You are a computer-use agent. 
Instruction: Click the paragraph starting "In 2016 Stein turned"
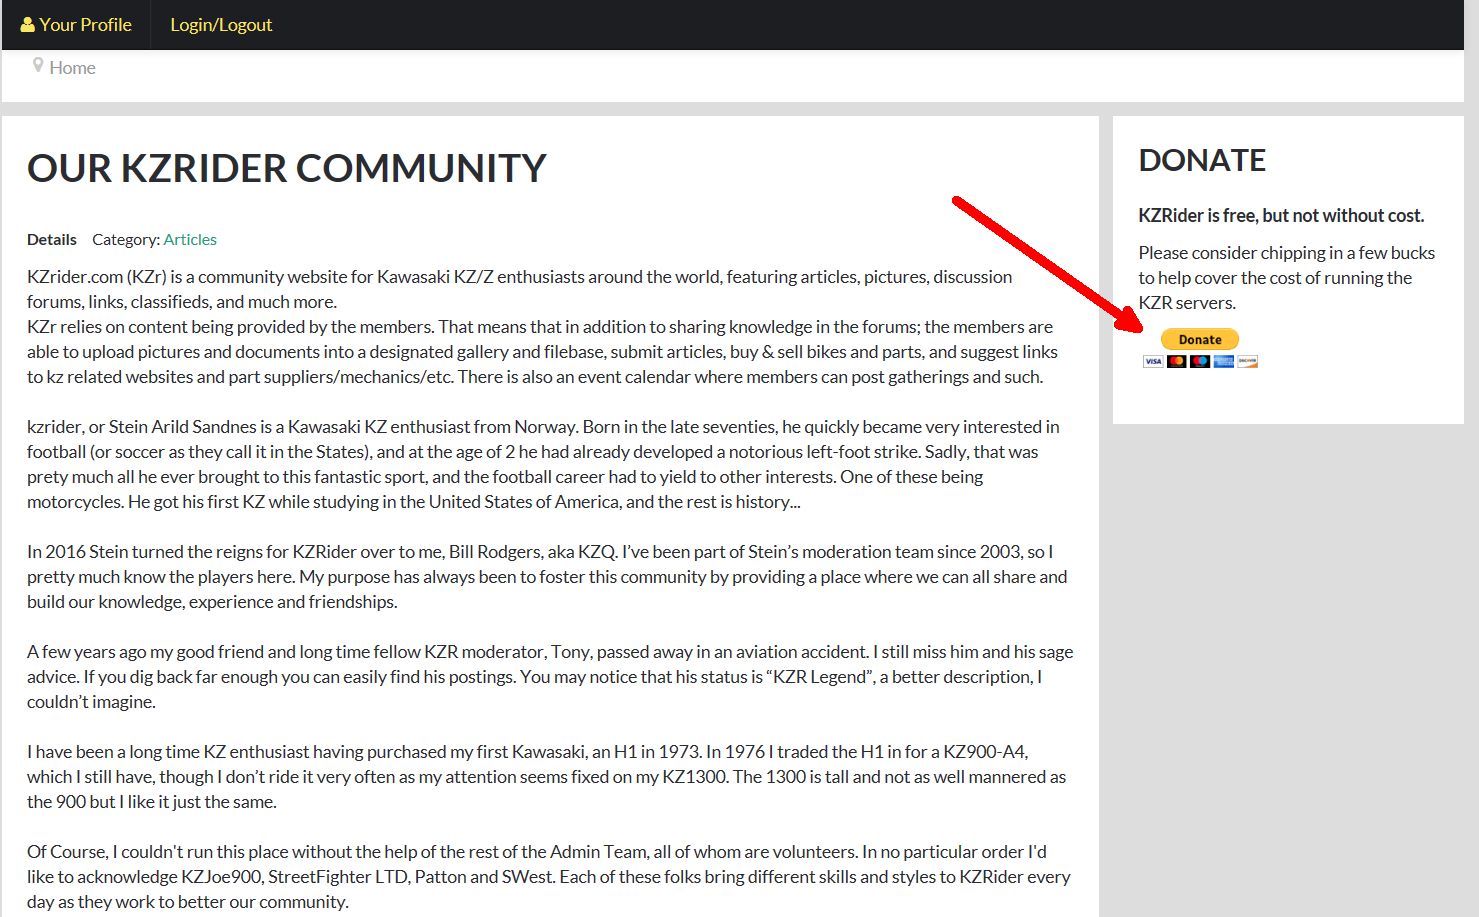547,577
